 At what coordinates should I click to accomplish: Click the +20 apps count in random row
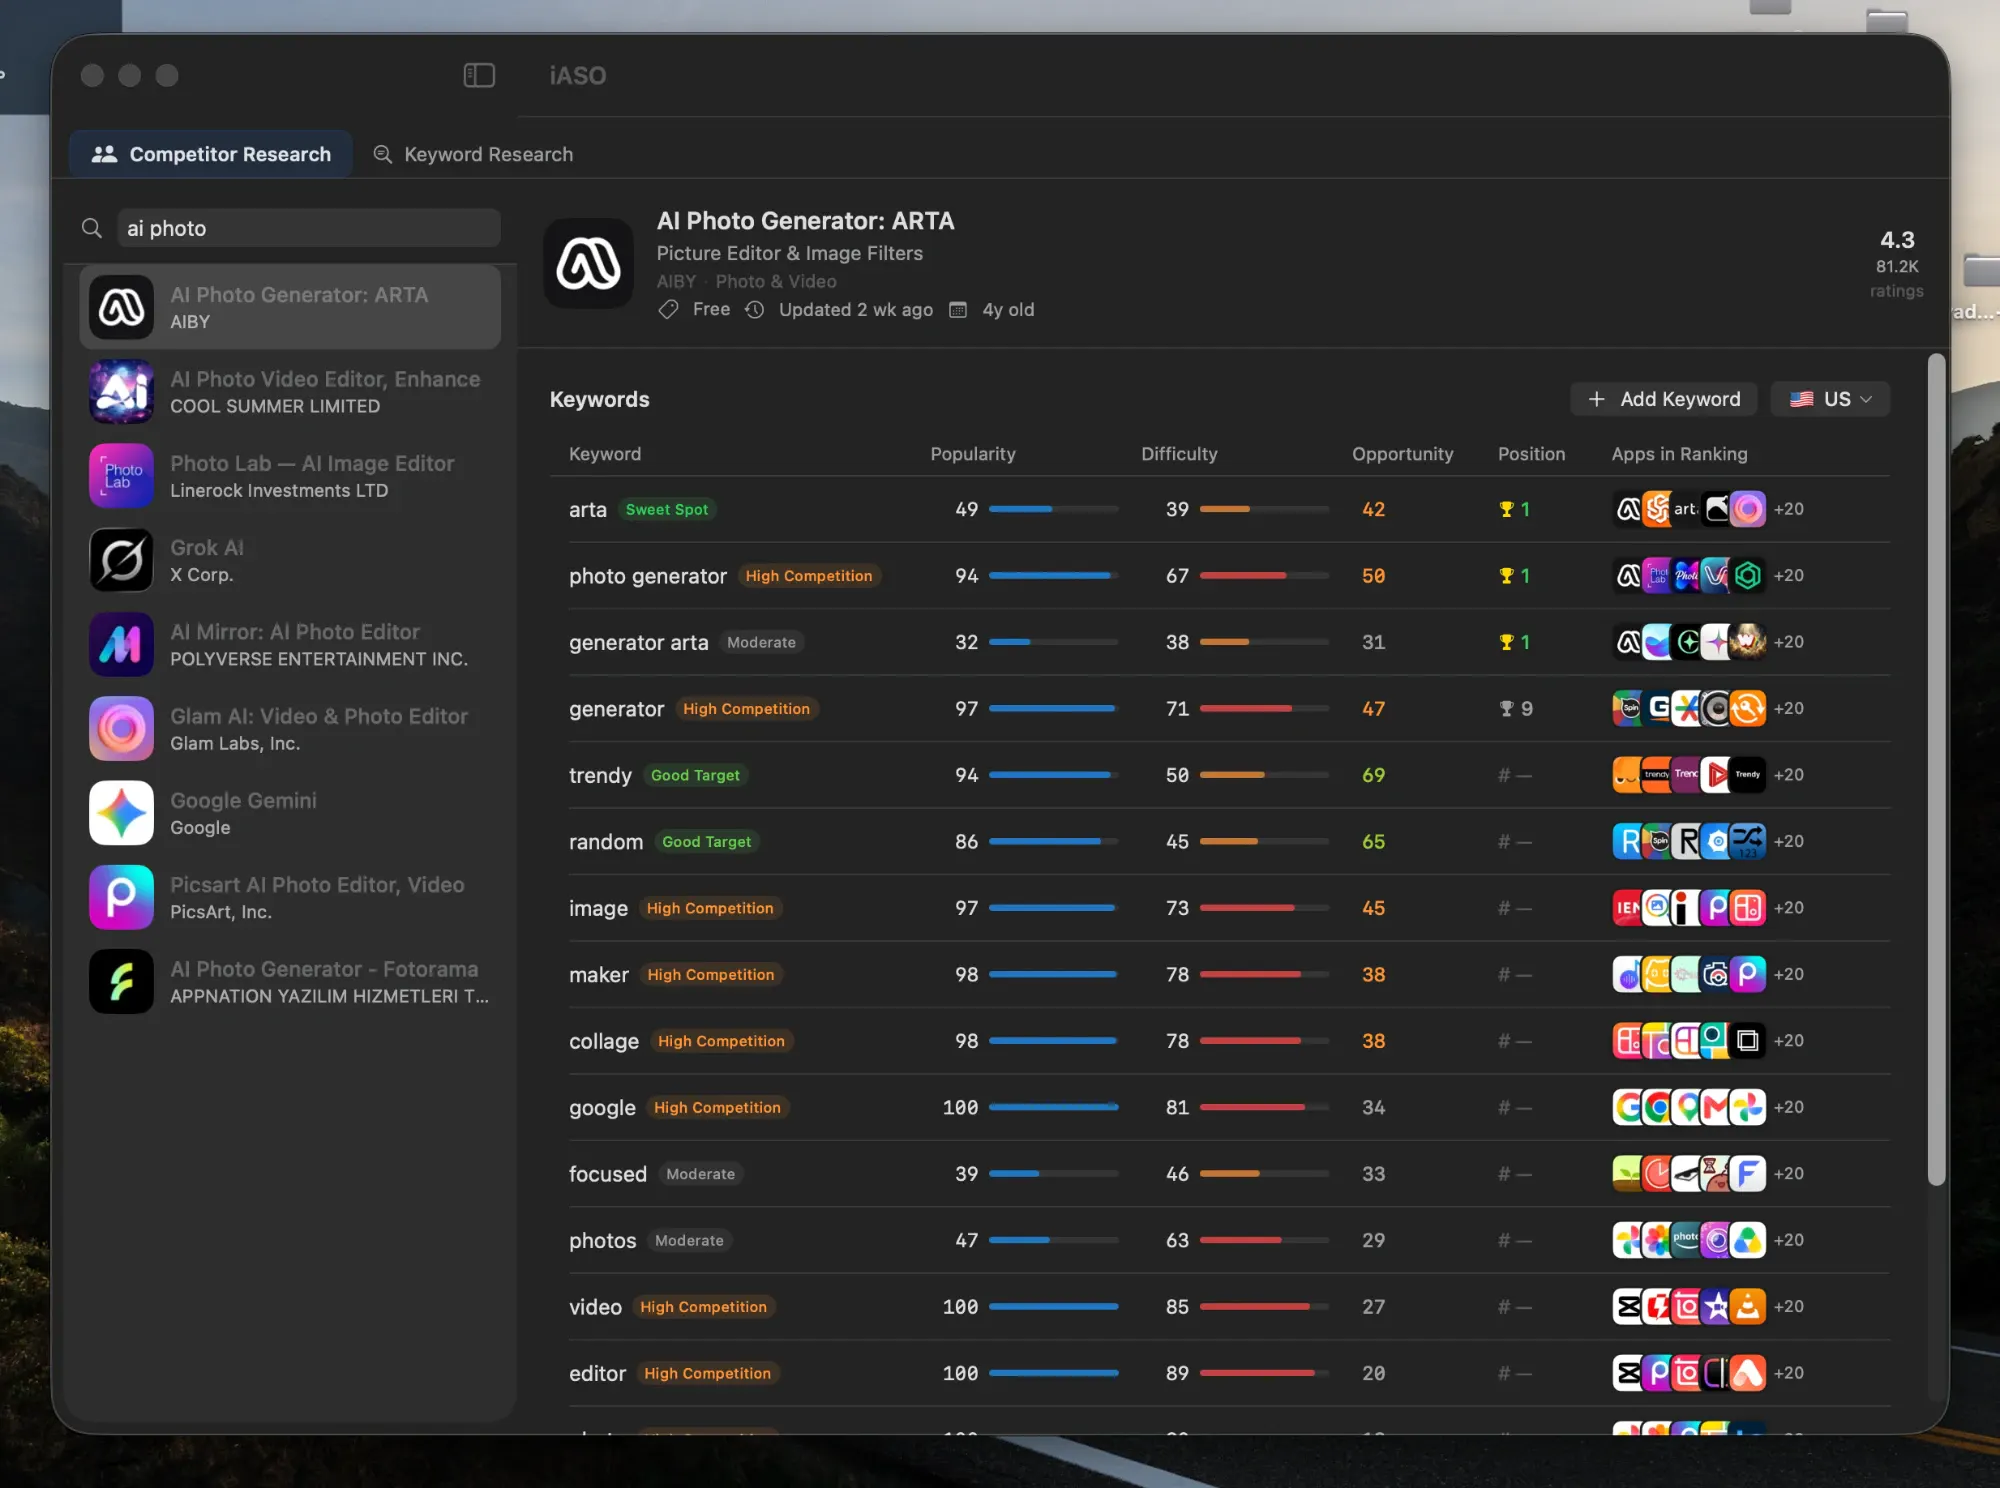[1789, 842]
